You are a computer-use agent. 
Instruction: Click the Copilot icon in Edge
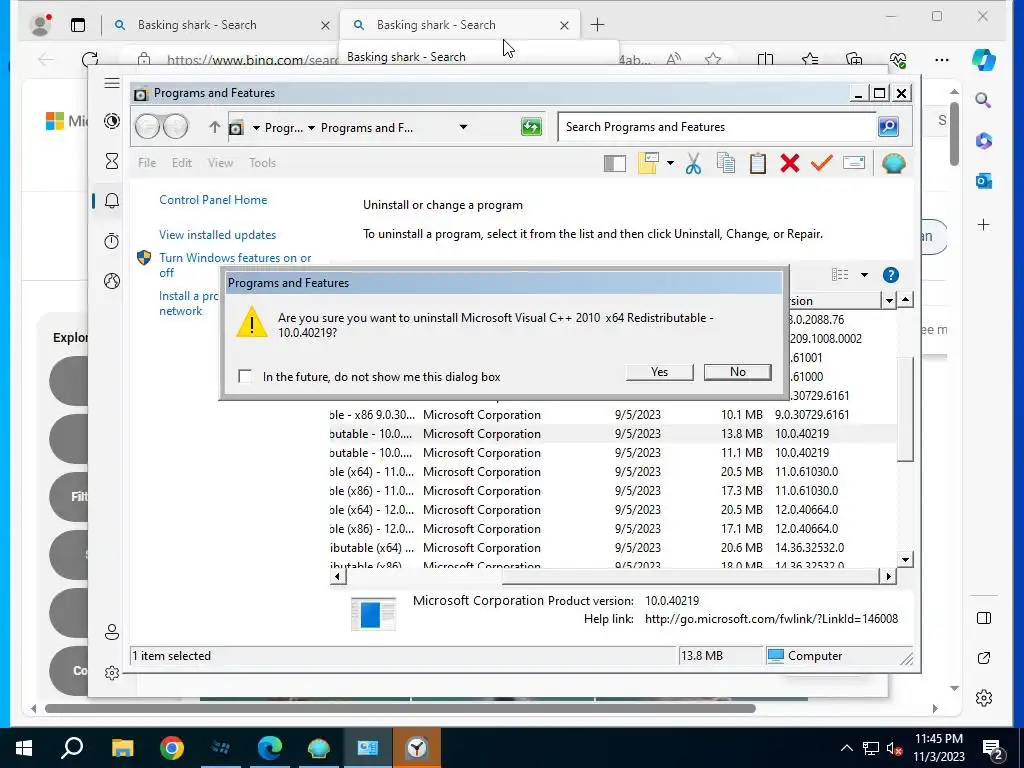(983, 59)
